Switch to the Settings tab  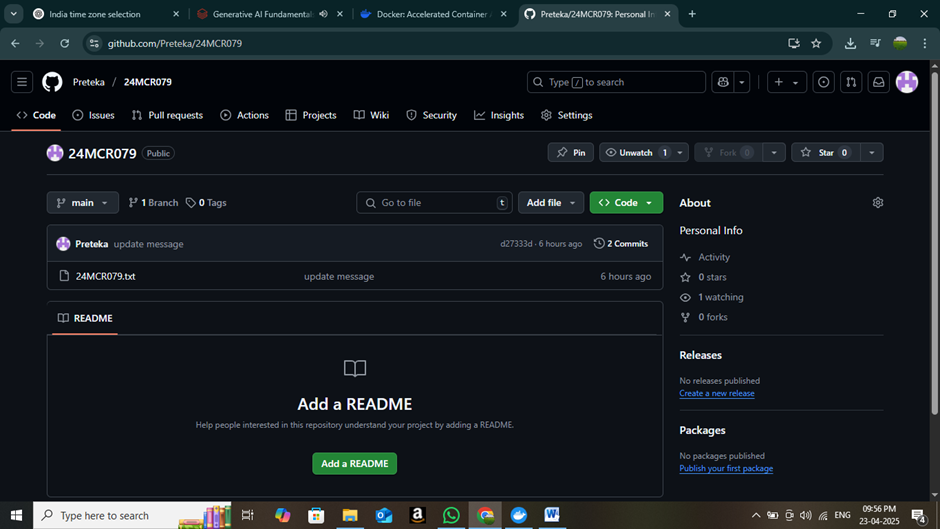567,115
